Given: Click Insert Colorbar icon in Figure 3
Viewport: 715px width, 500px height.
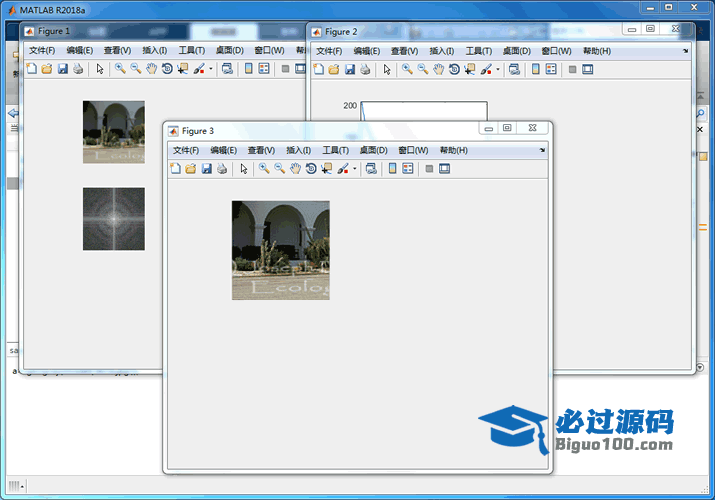Looking at the screenshot, I should (x=392, y=169).
